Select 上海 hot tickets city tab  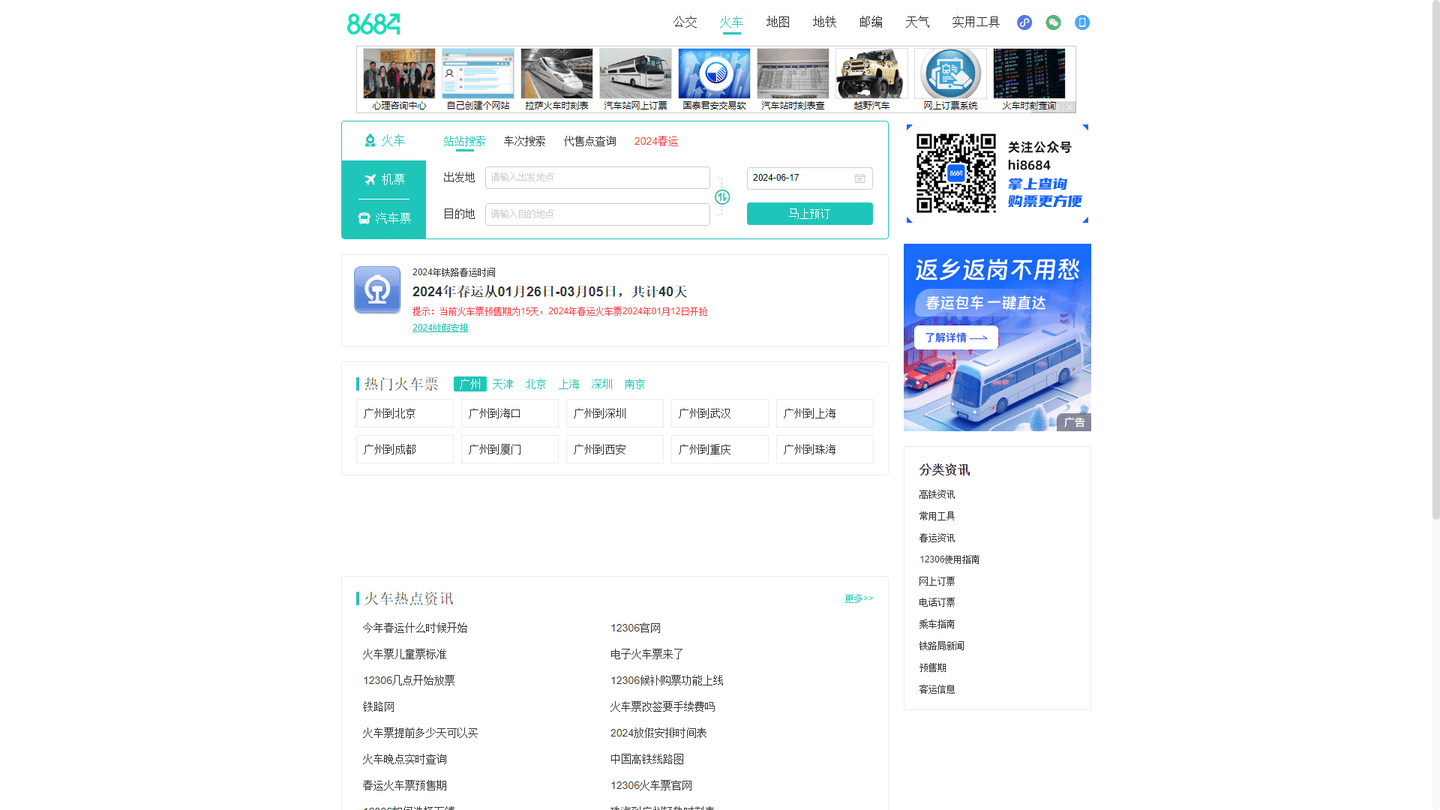[569, 384]
